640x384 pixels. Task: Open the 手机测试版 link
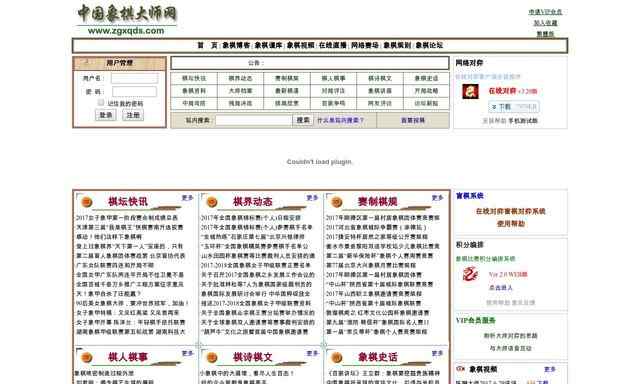523,121
